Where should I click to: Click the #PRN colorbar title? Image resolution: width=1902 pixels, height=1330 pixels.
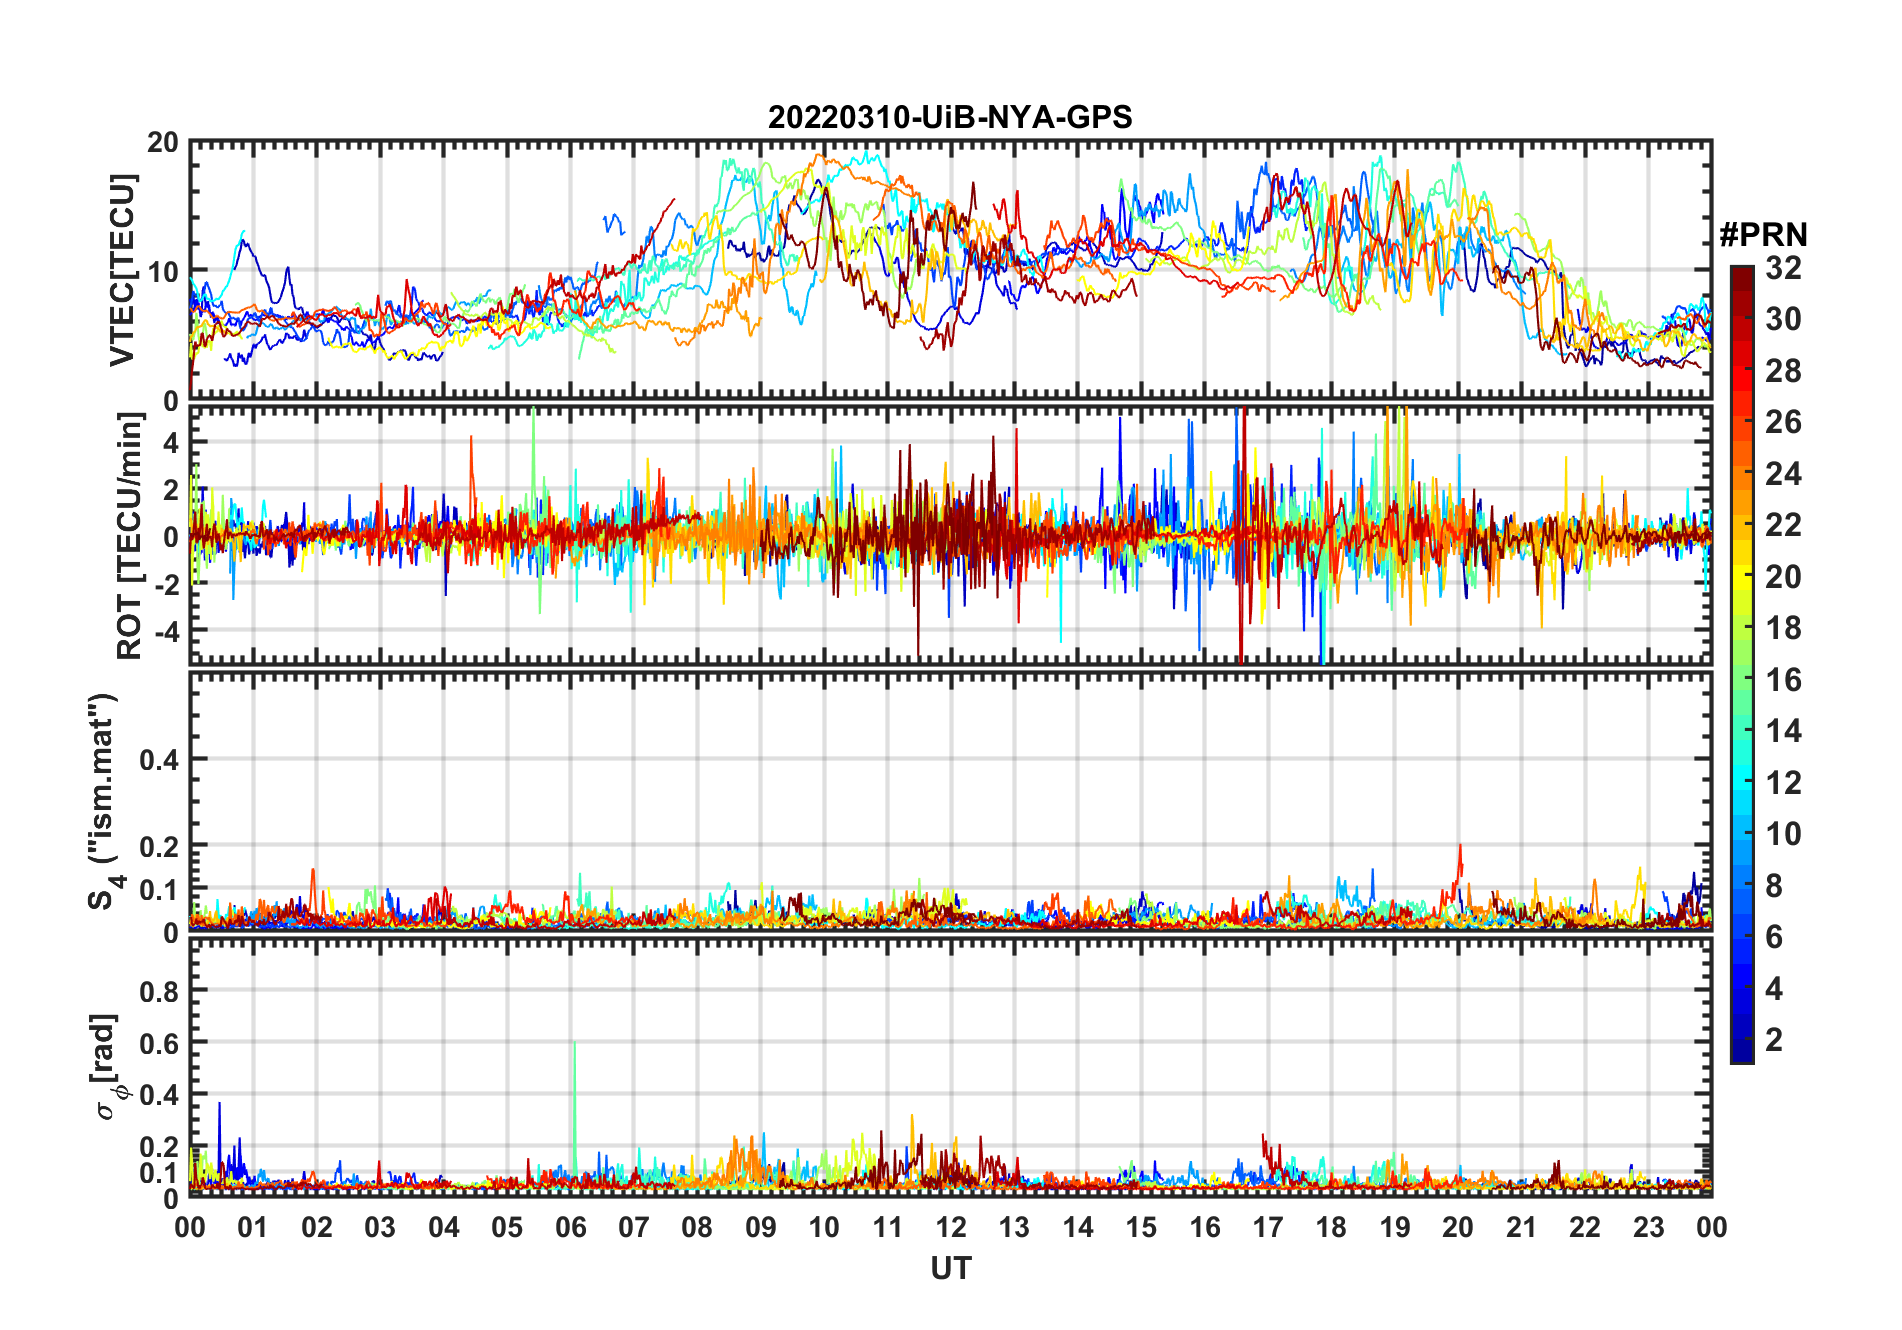pos(1763,235)
